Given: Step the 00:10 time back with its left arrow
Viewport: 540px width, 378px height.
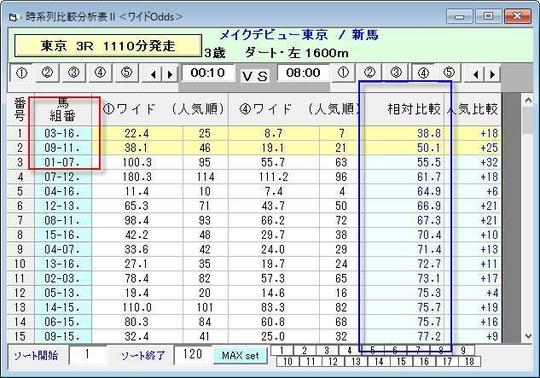Looking at the screenshot, I should pos(153,74).
